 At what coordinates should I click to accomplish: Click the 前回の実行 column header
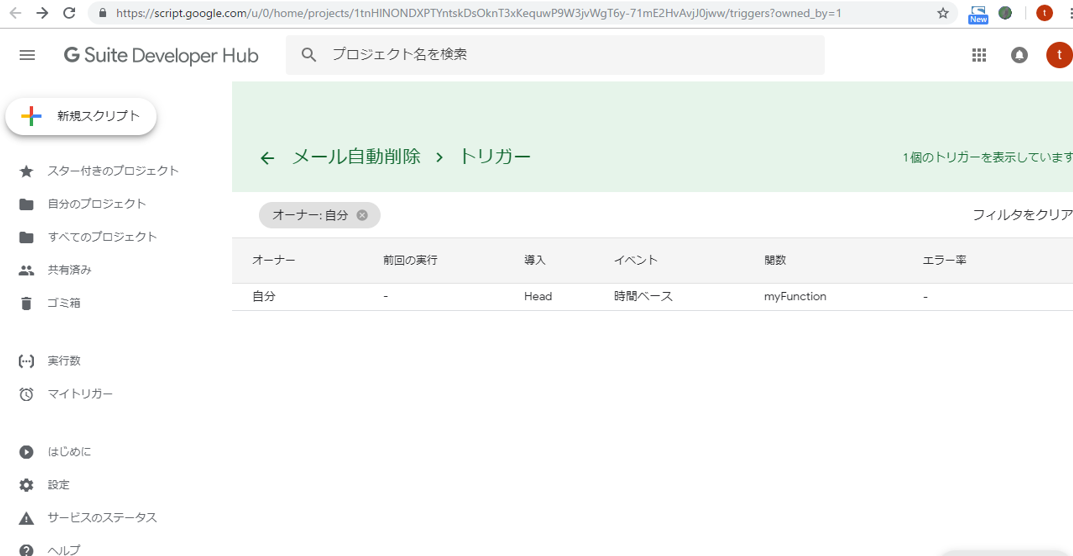[x=410, y=260]
